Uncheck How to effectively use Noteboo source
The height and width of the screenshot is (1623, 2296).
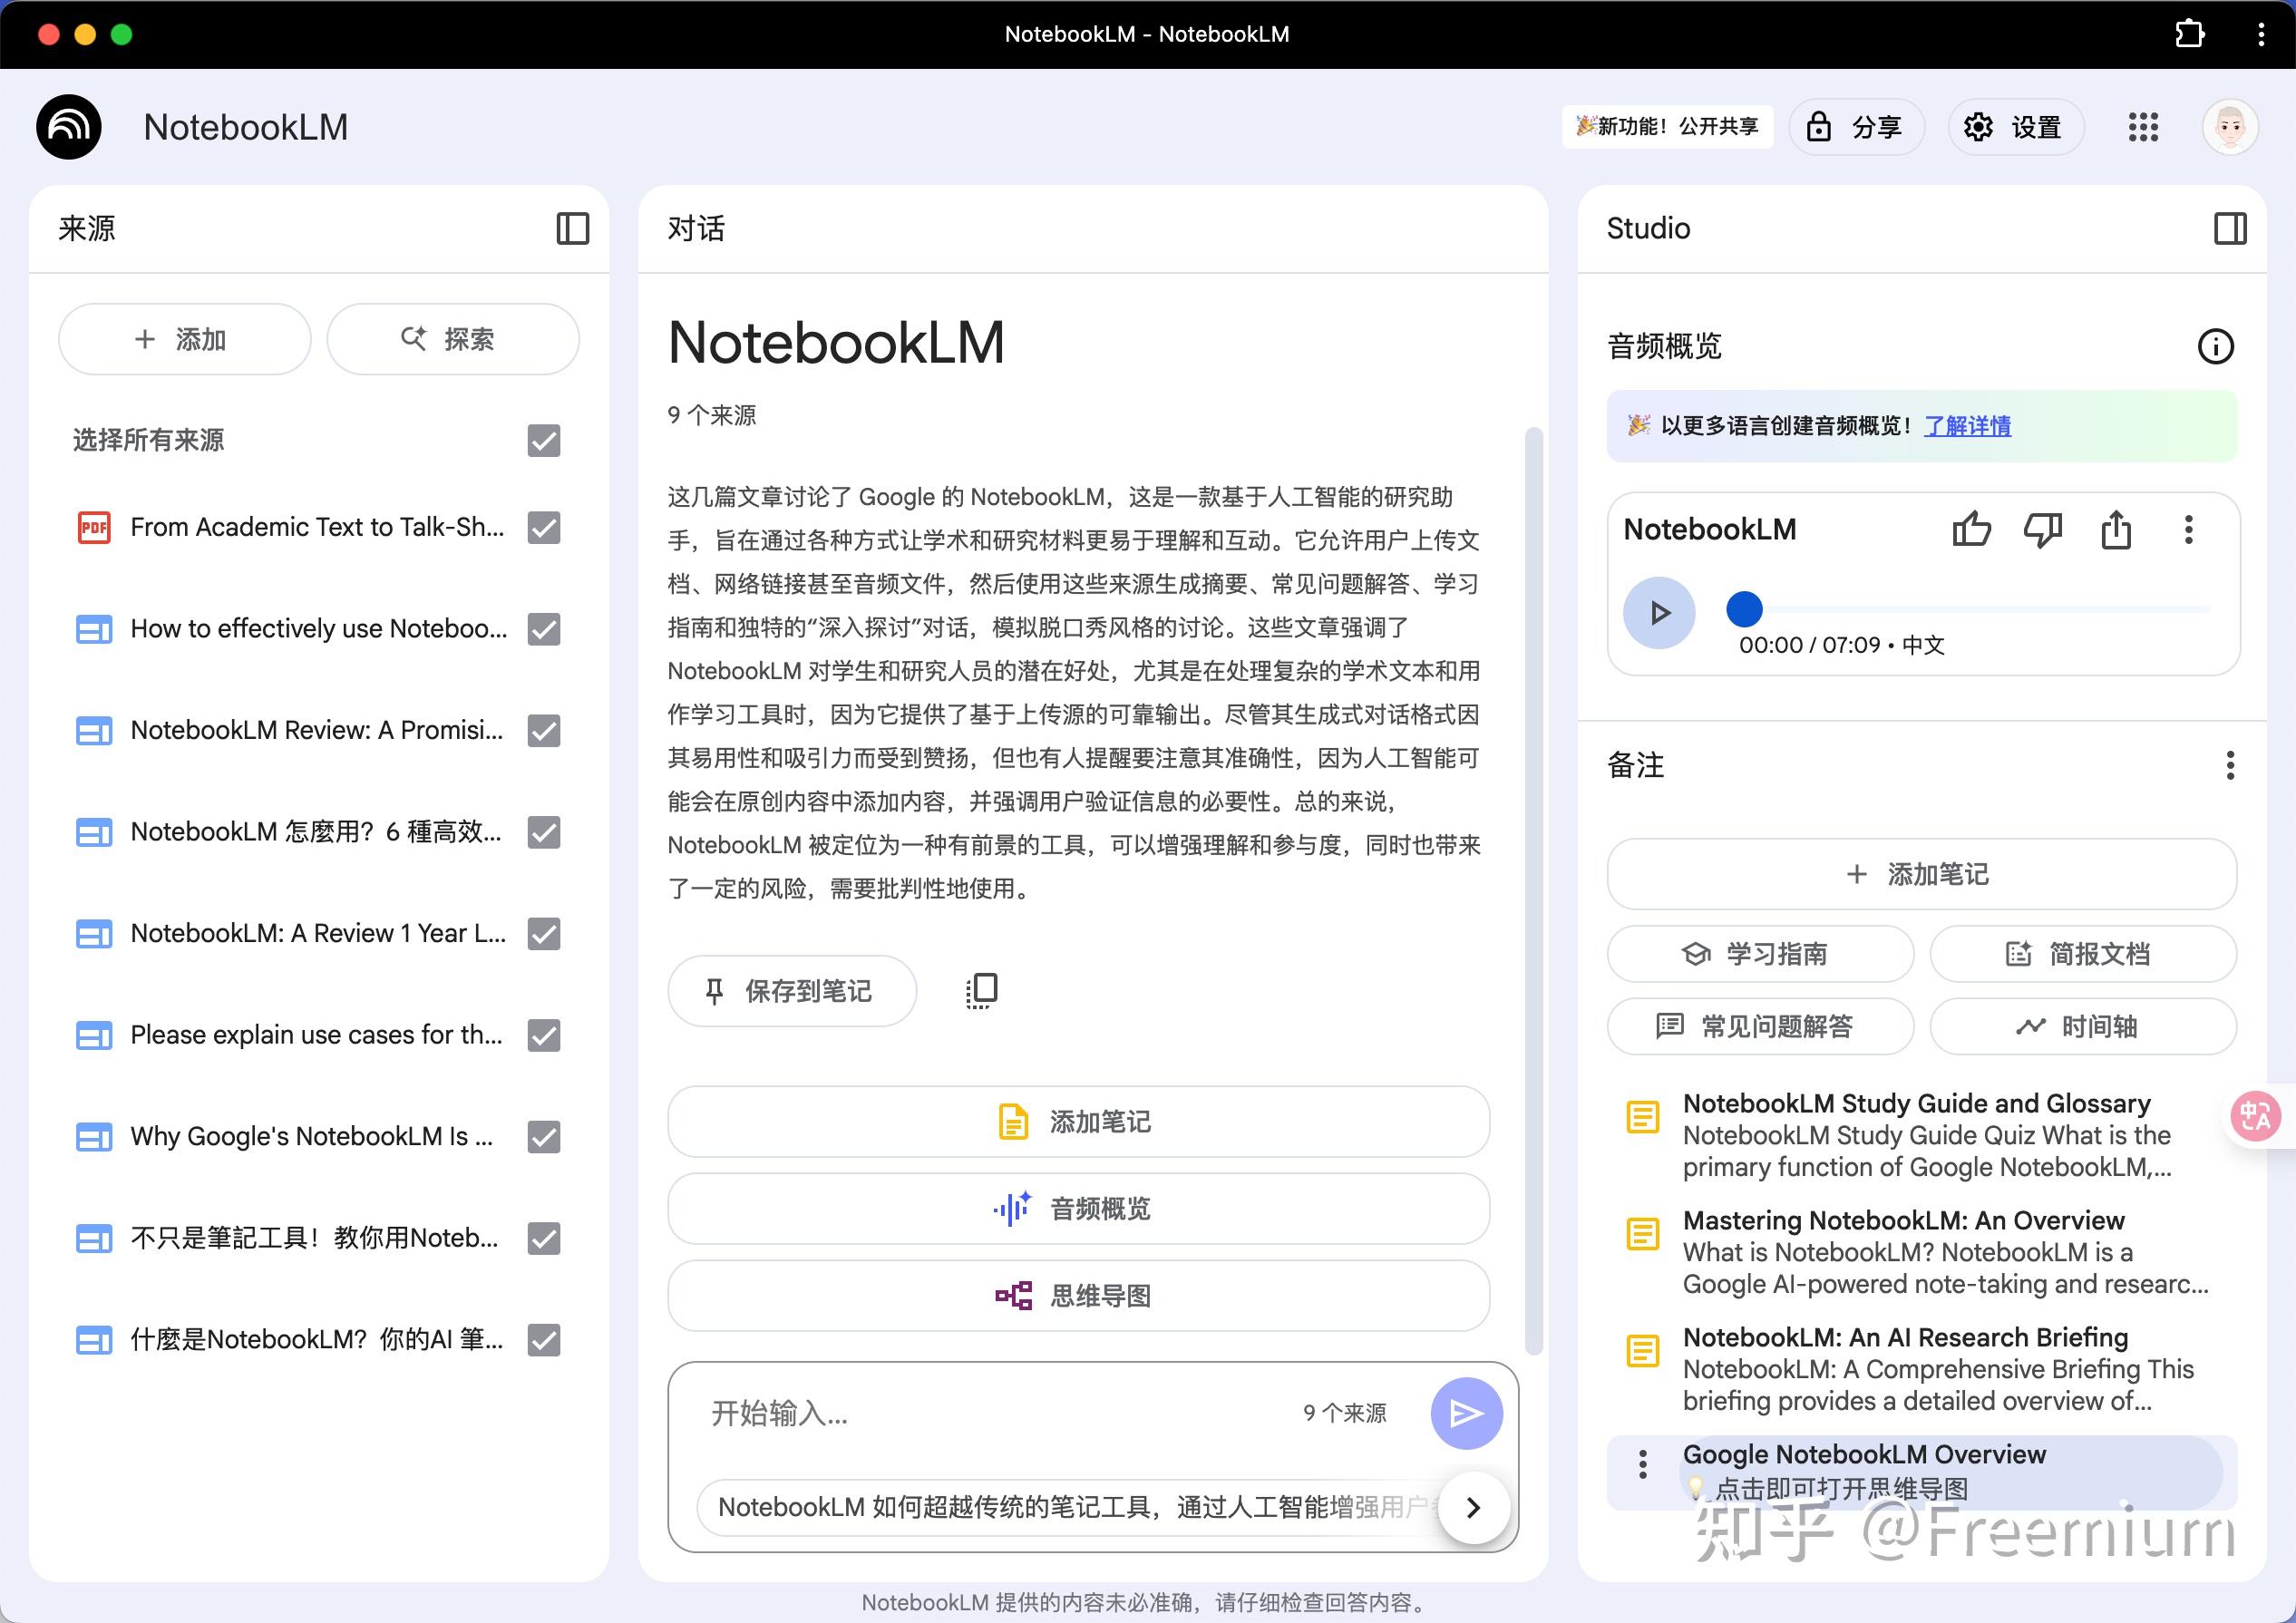[544, 629]
